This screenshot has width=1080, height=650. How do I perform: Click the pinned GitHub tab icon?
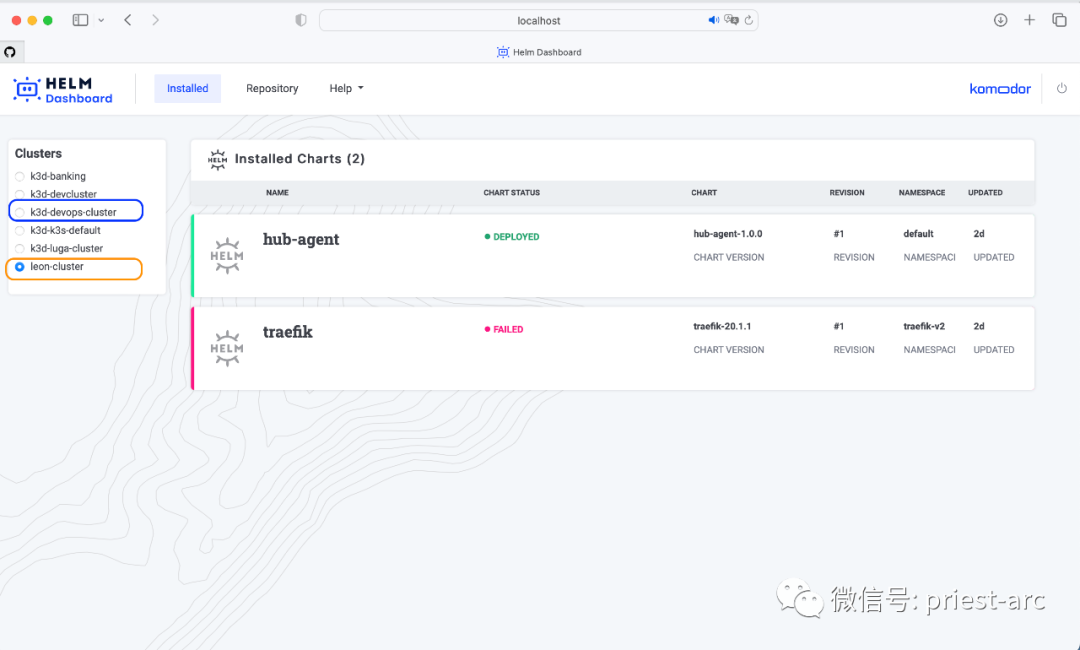[x=10, y=52]
